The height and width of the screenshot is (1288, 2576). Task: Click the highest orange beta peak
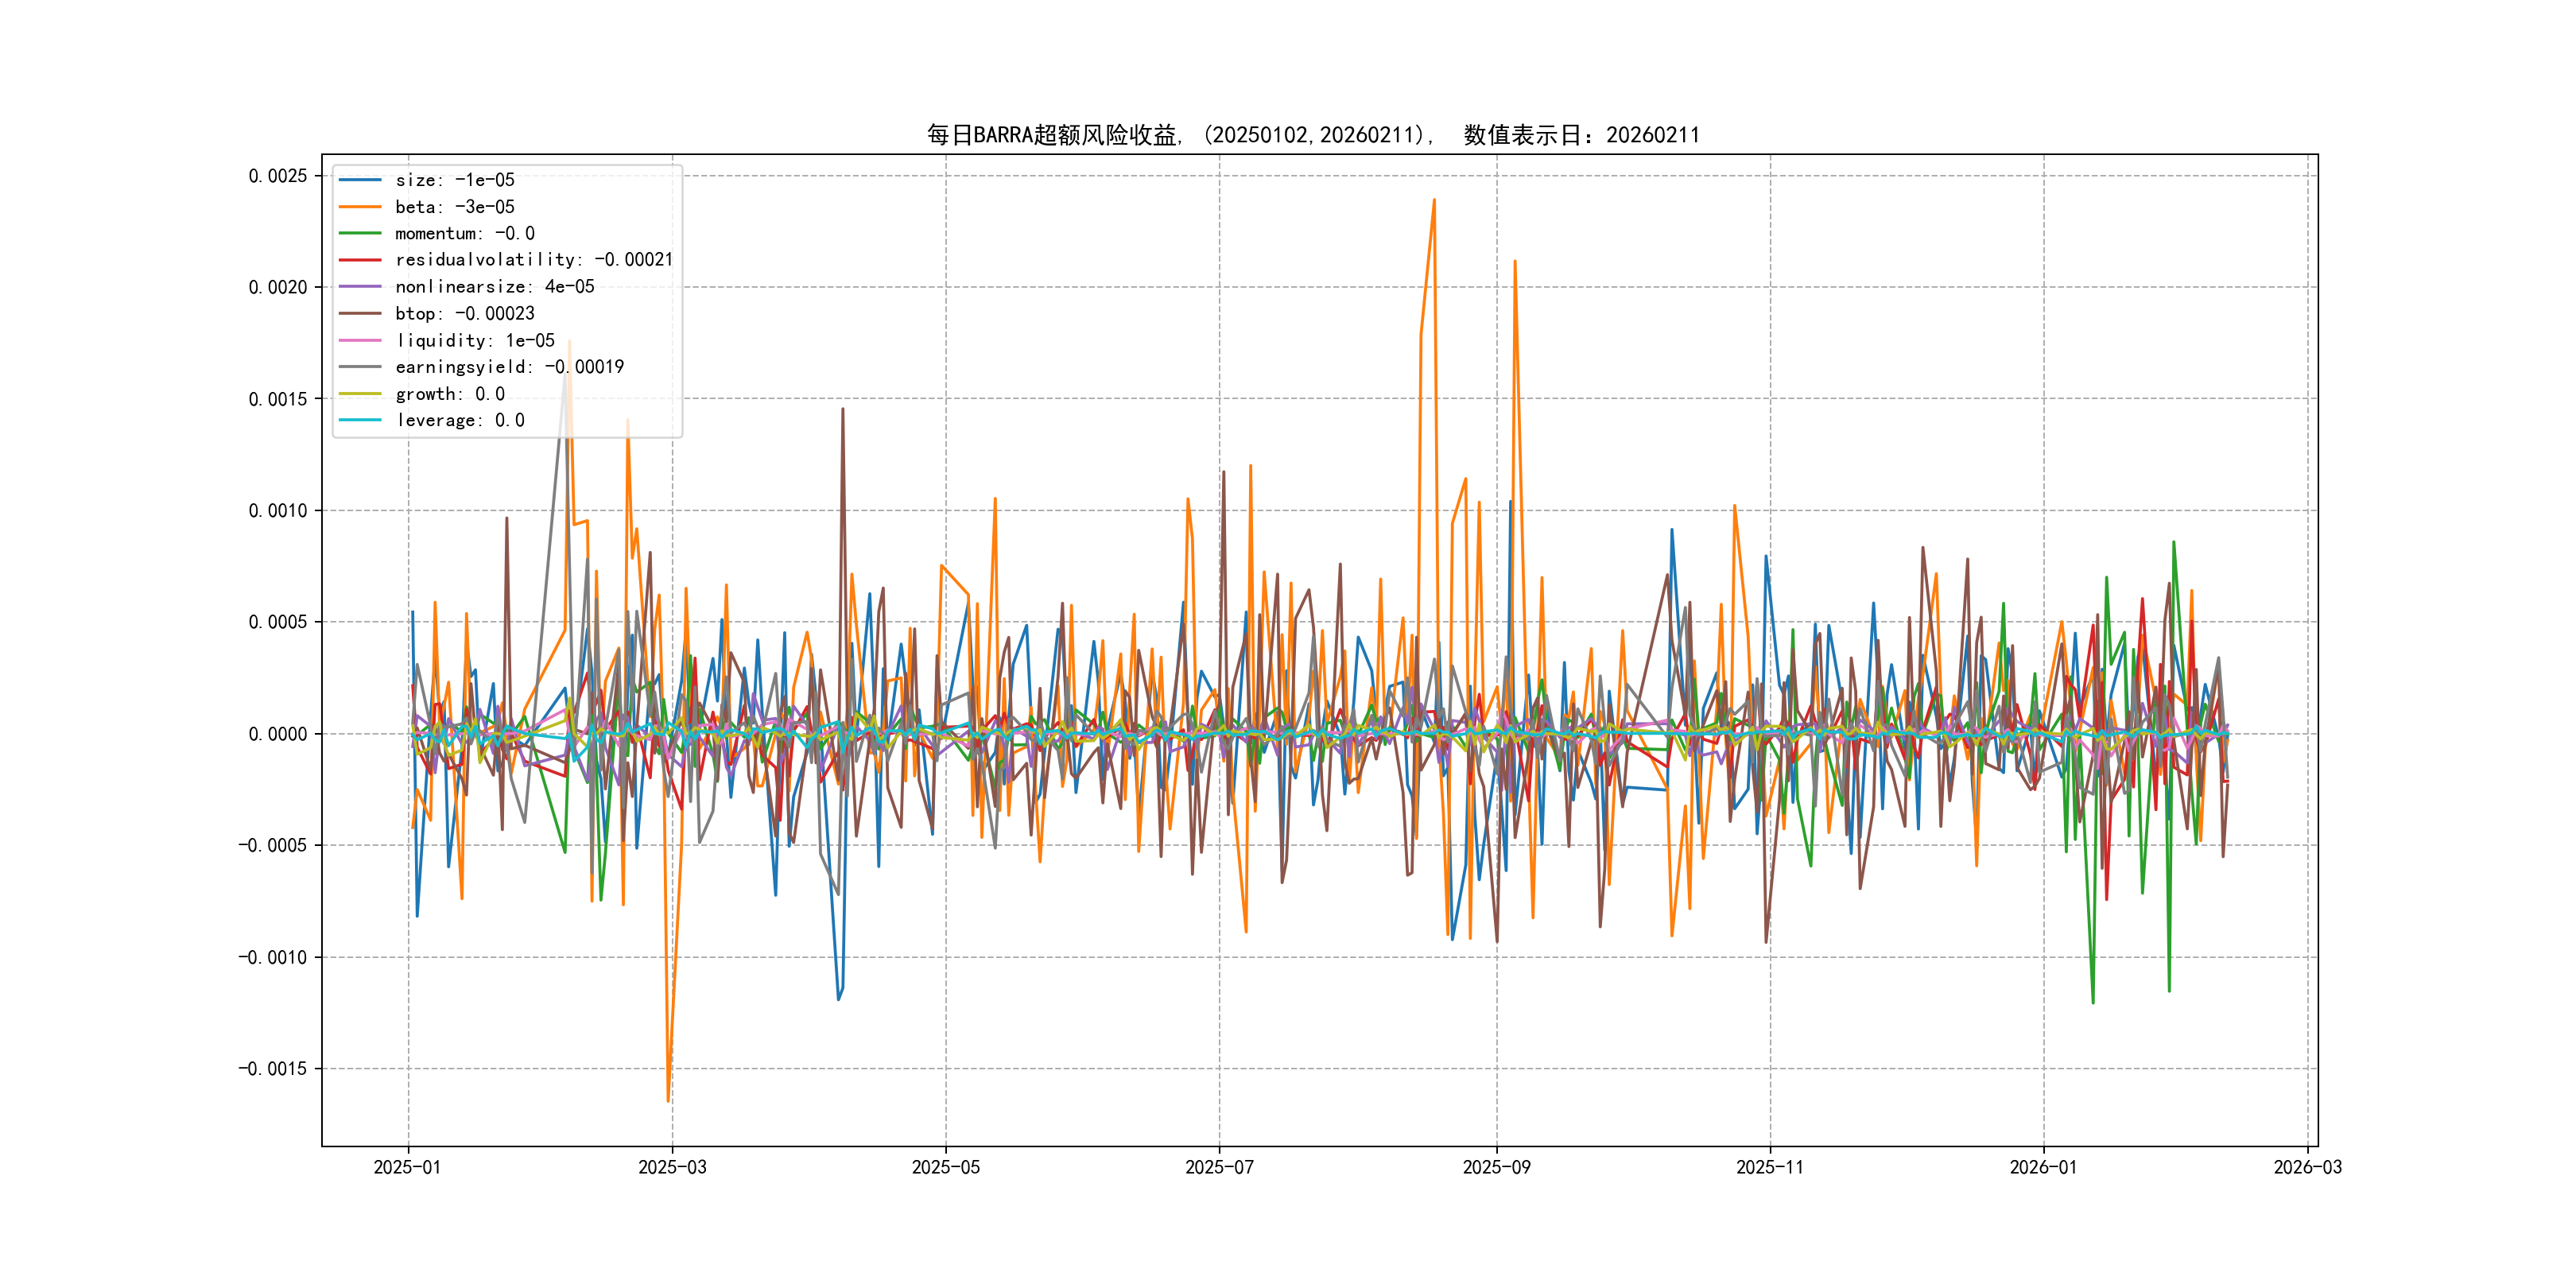click(x=1434, y=200)
